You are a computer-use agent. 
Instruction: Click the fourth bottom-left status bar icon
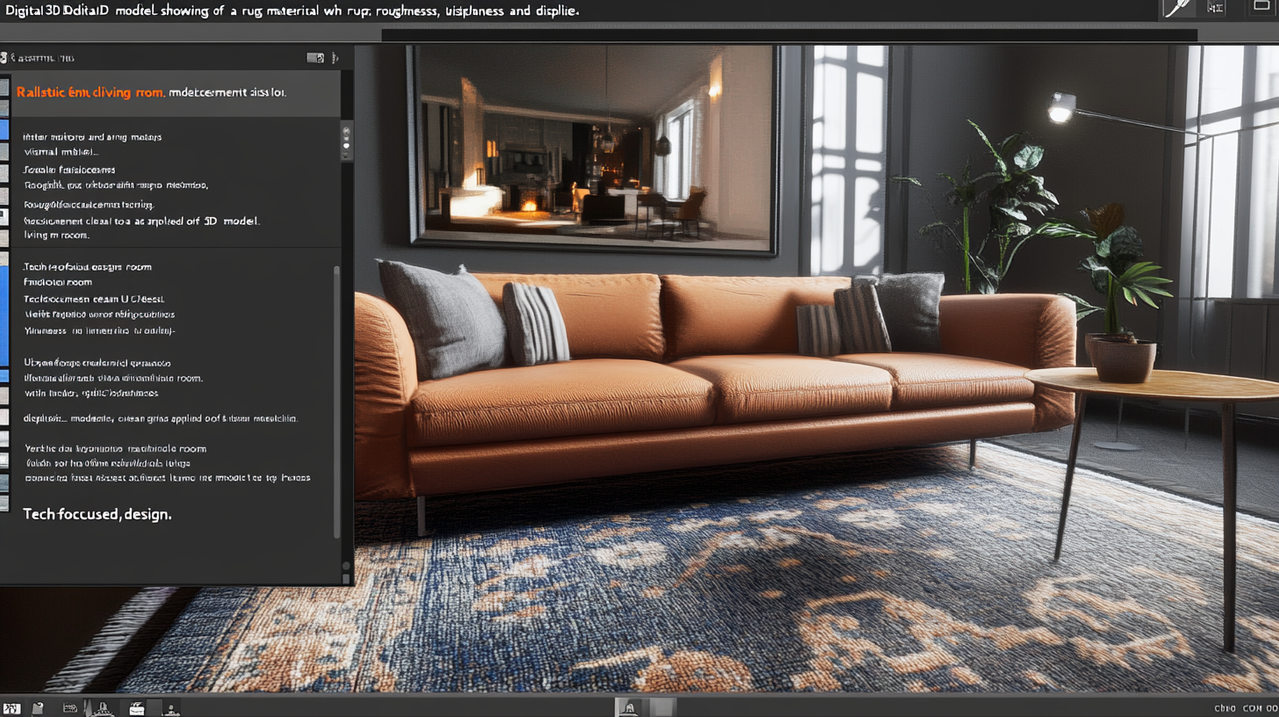101,709
